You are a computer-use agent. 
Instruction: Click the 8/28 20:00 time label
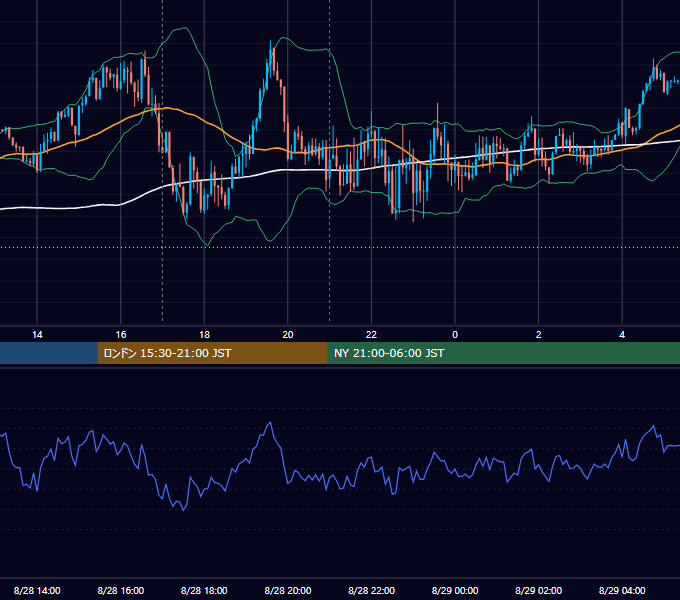pos(288,590)
